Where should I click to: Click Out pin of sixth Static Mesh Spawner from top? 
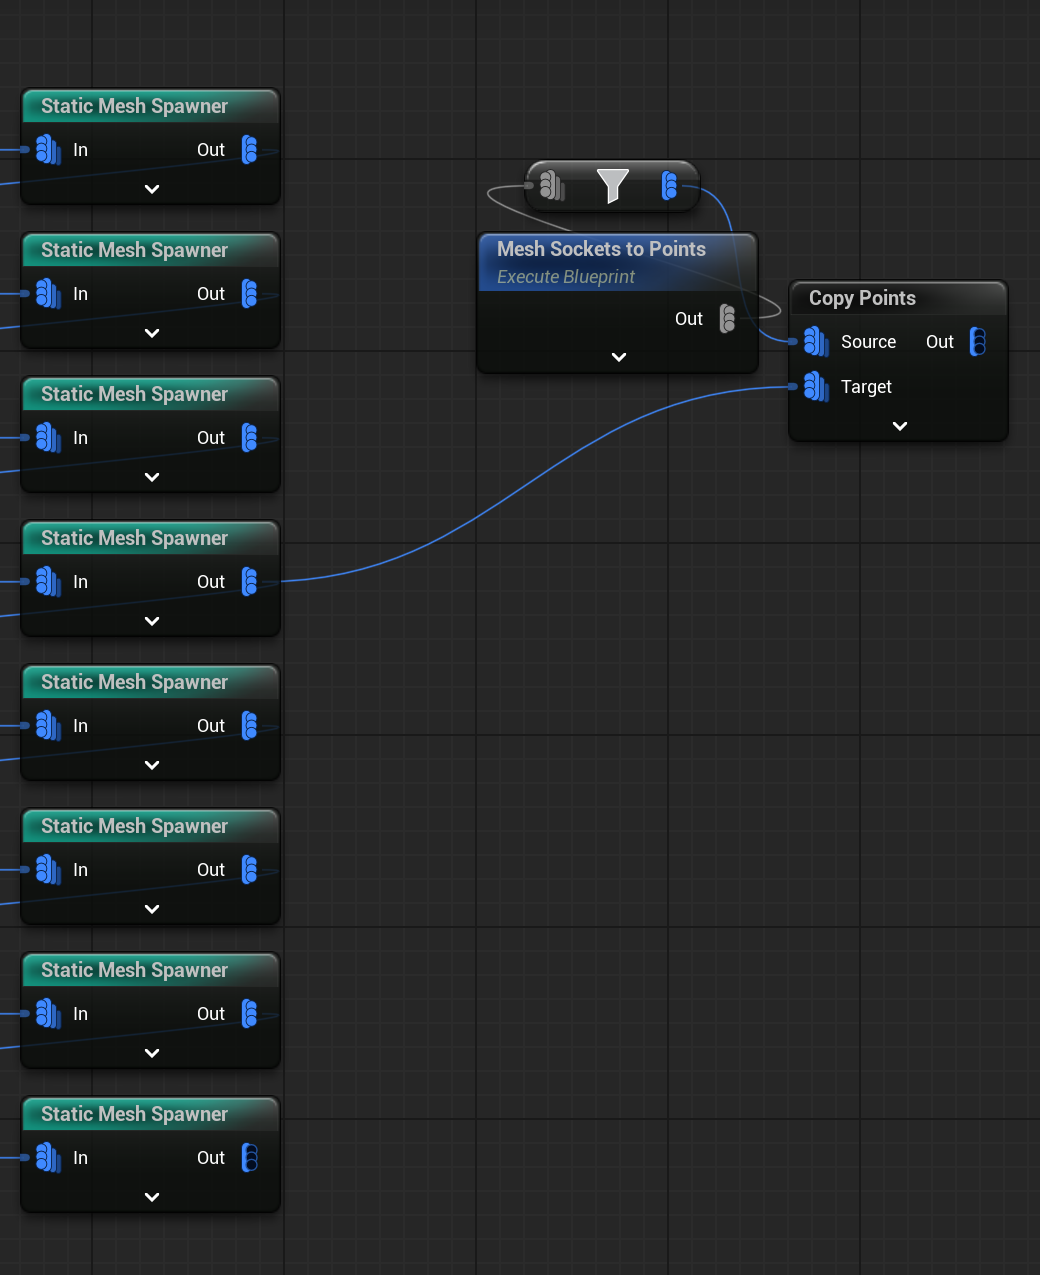pos(250,870)
